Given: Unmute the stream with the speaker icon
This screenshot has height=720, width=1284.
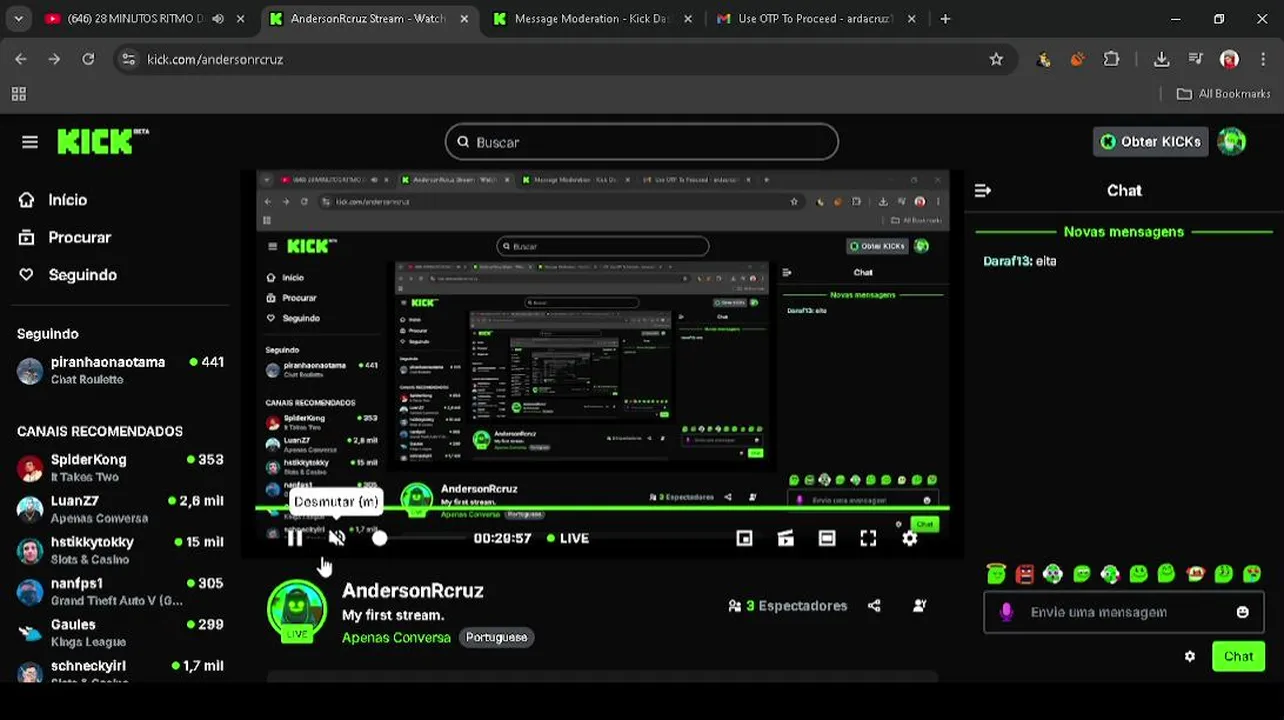Looking at the screenshot, I should pos(337,538).
